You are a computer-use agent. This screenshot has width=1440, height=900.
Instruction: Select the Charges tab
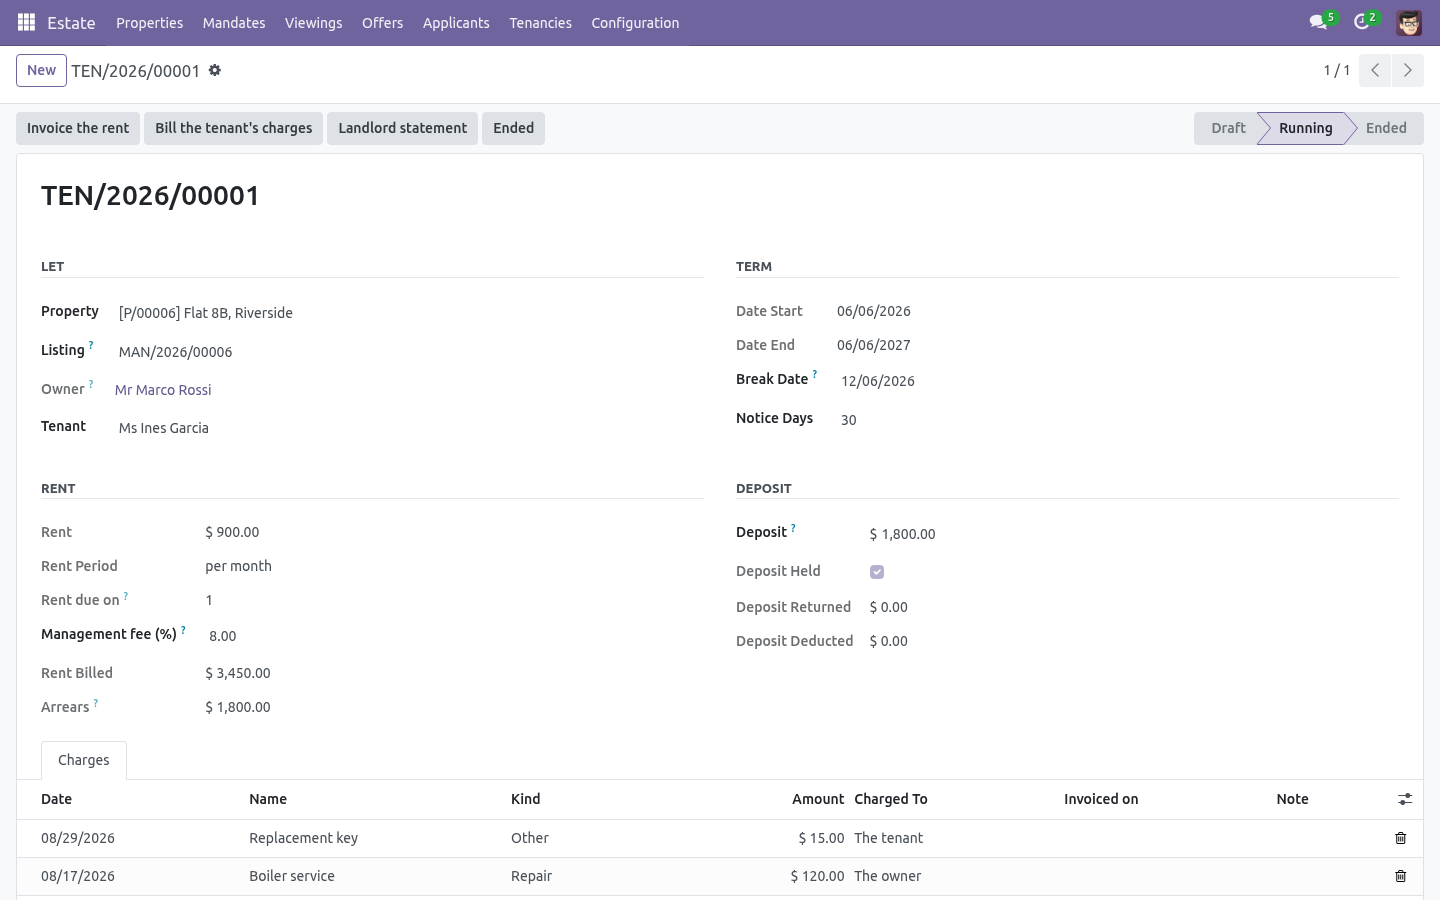[84, 760]
